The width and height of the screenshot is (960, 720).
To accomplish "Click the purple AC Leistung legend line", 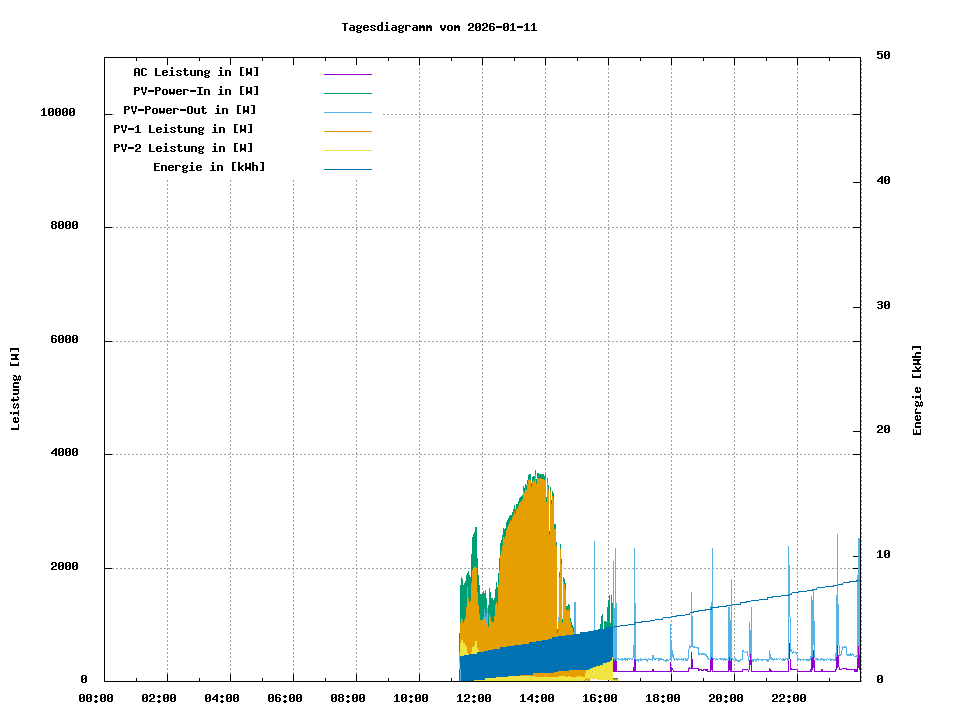I will tap(347, 74).
